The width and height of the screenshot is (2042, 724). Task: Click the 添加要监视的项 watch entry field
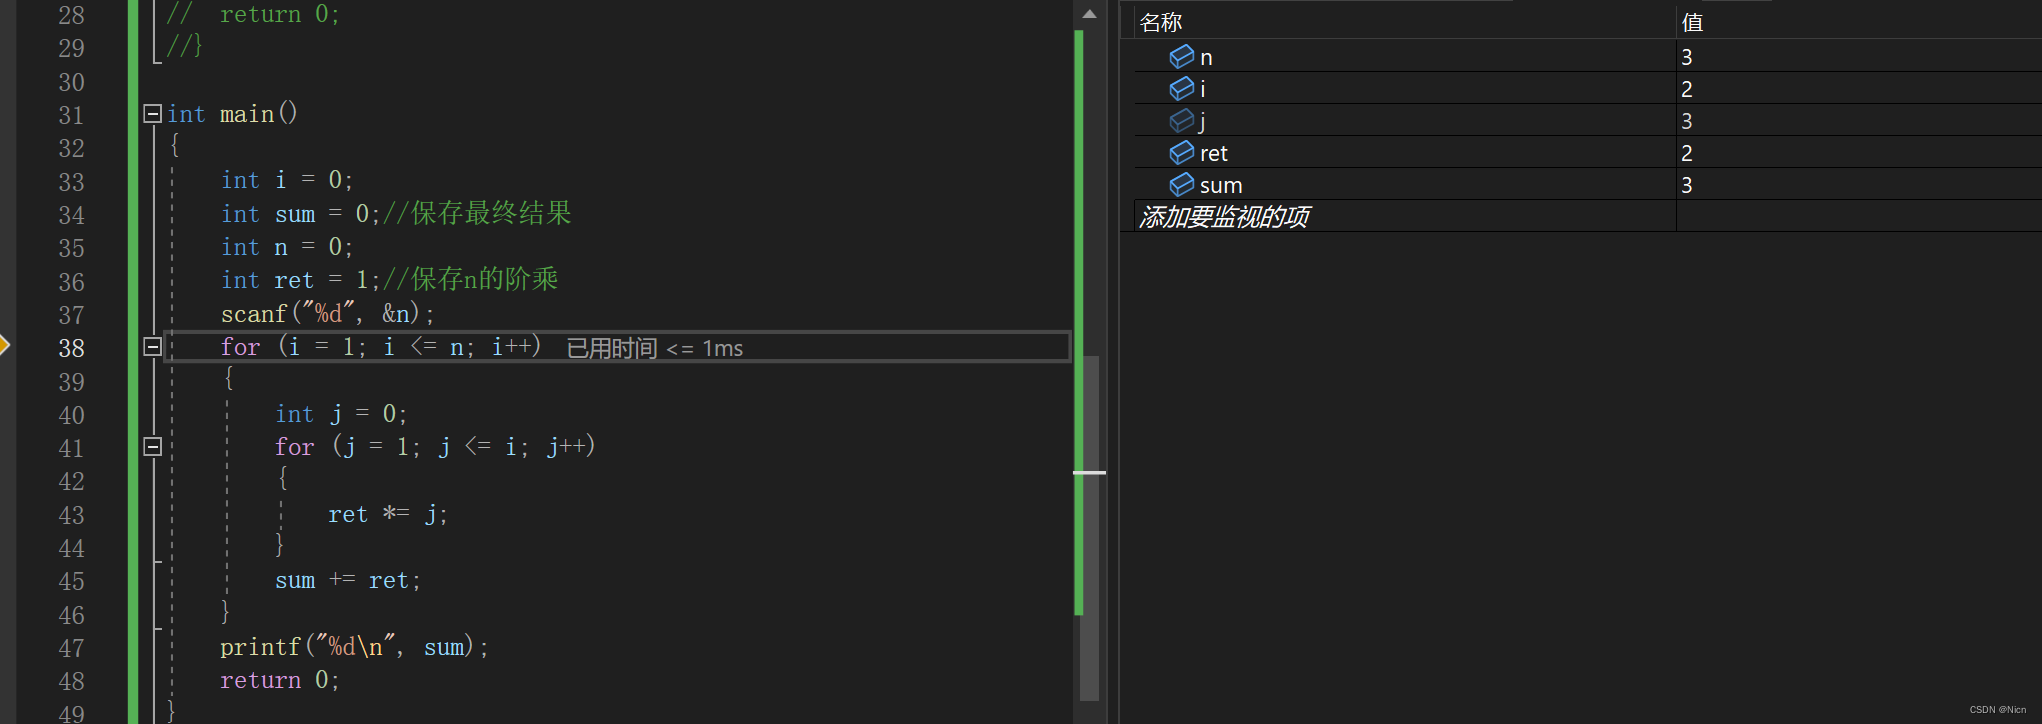click(1404, 216)
